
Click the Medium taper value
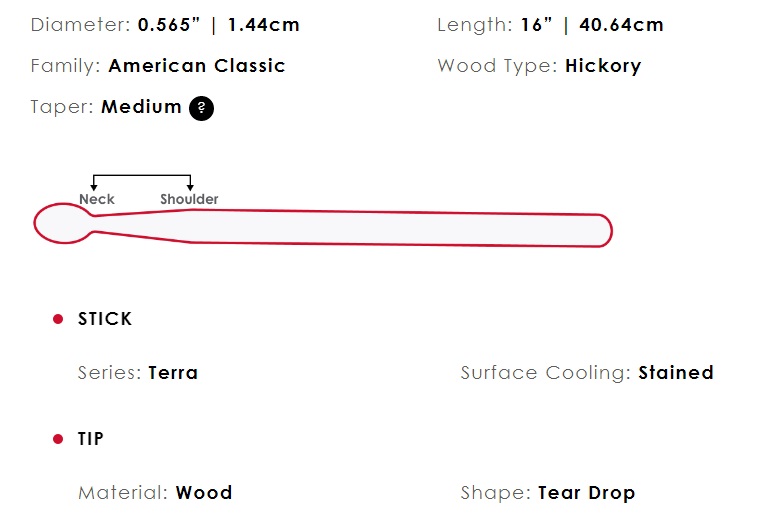click(x=141, y=107)
